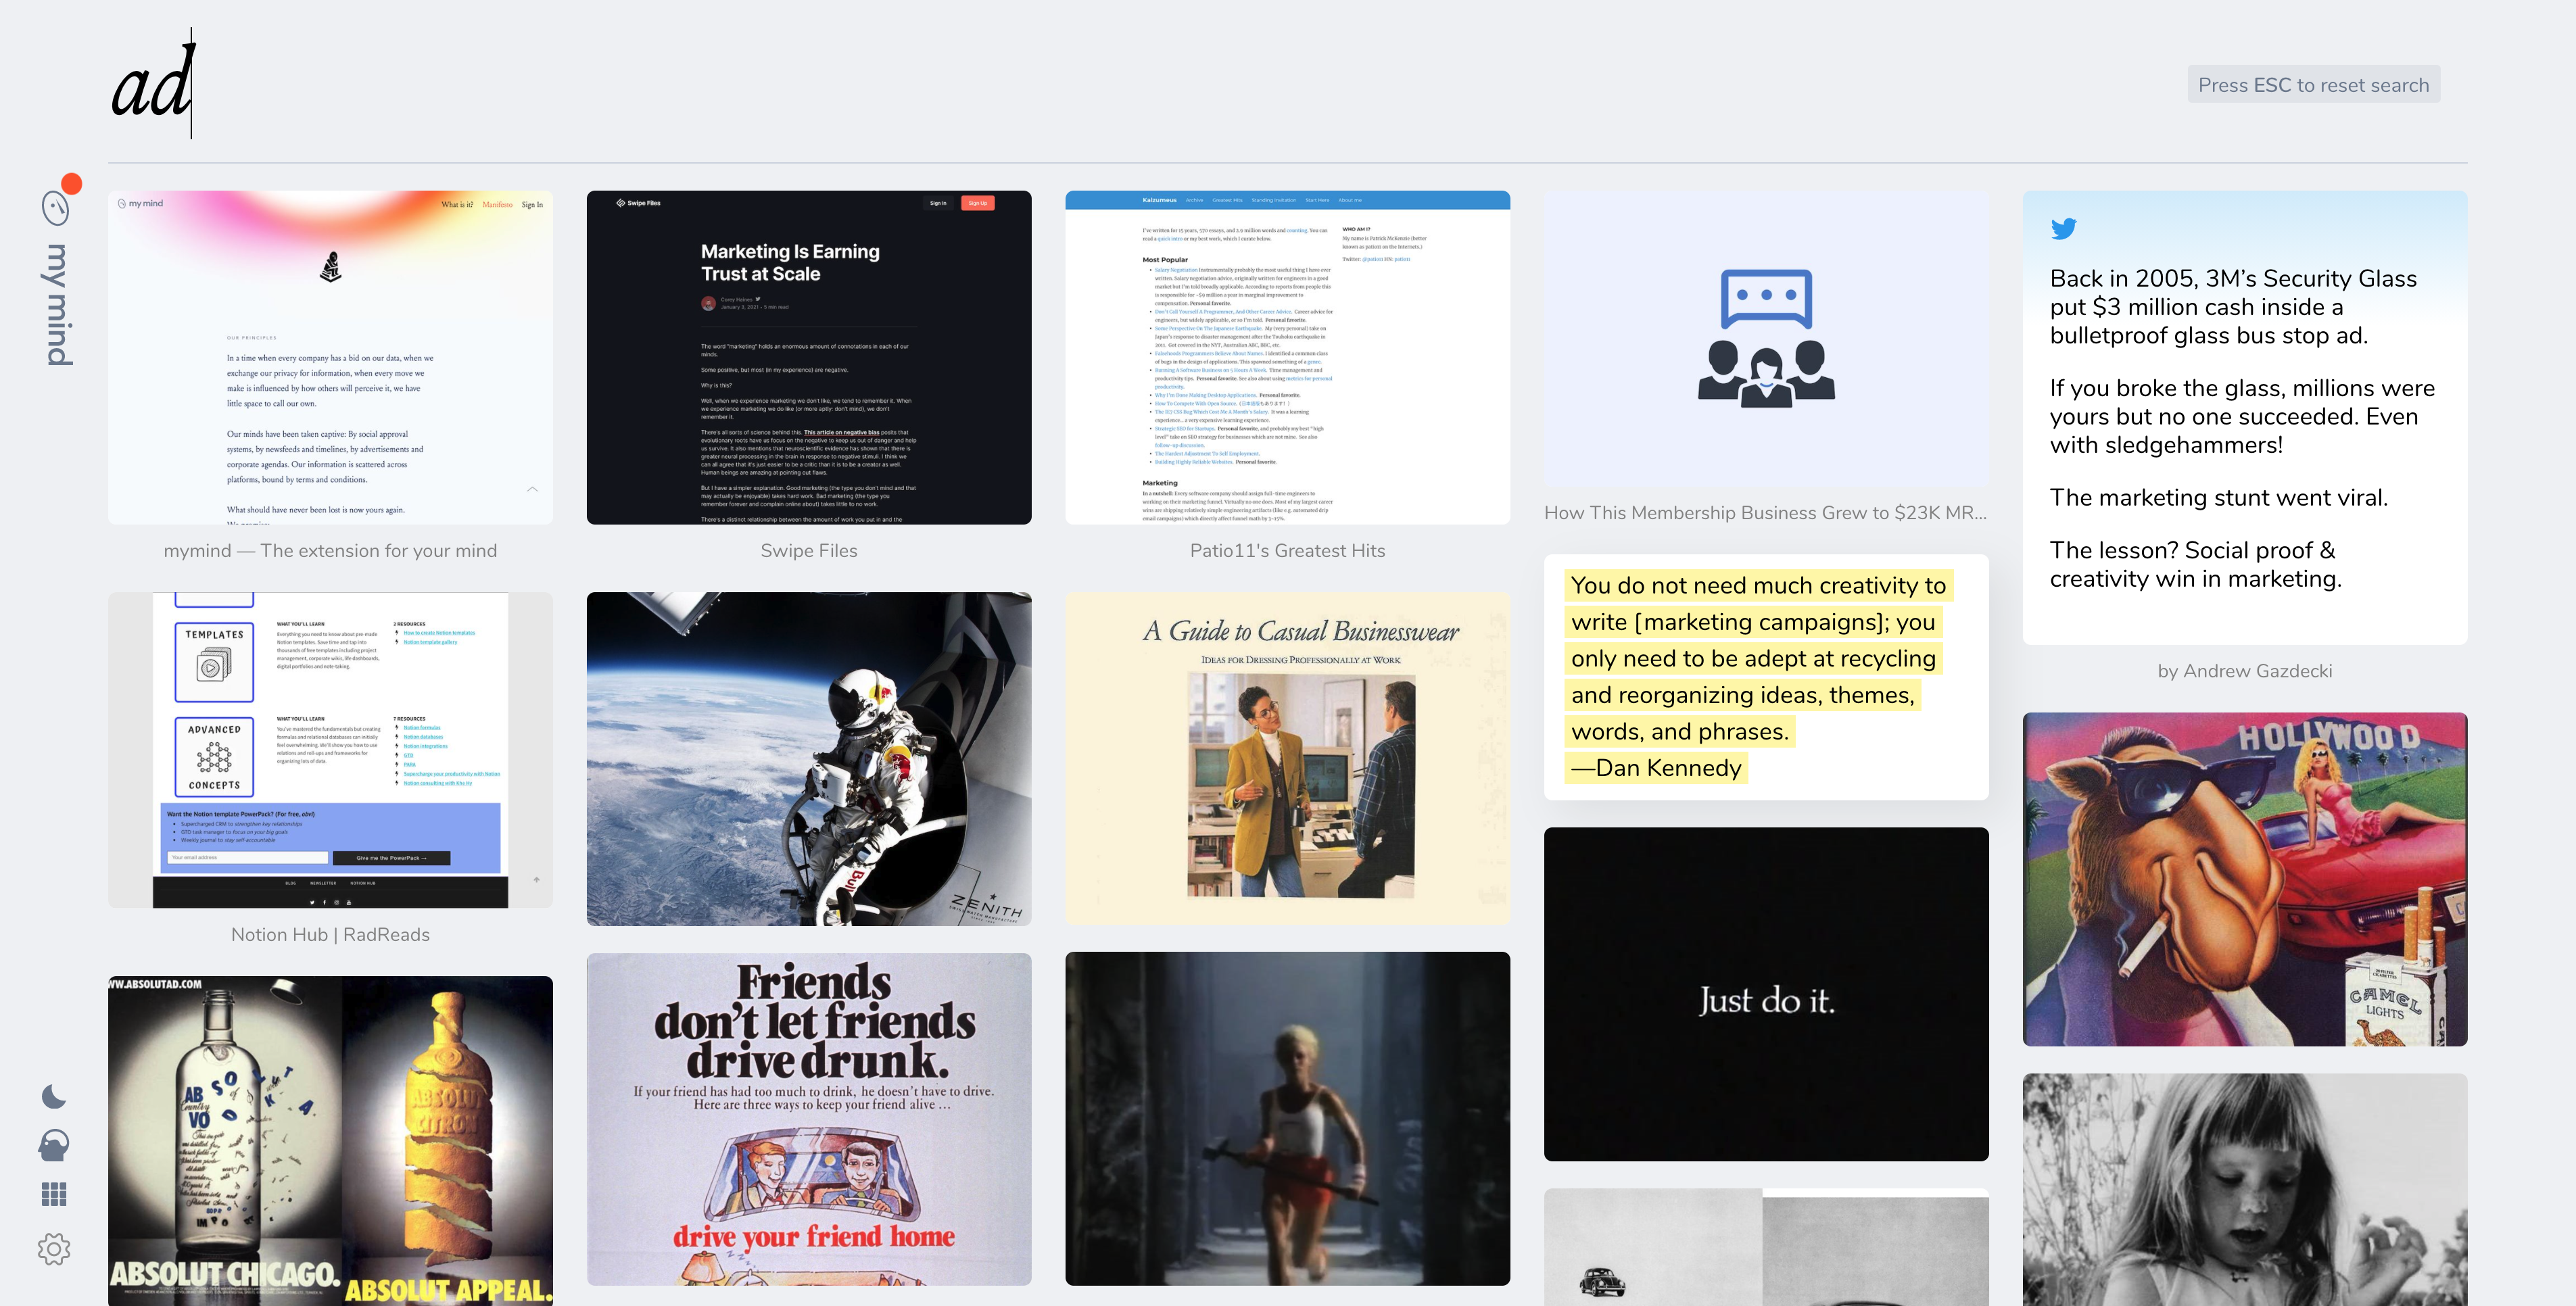Open the Dan Kennedy highlighted quote card
Viewport: 2576px width, 1306px height.
[1766, 677]
